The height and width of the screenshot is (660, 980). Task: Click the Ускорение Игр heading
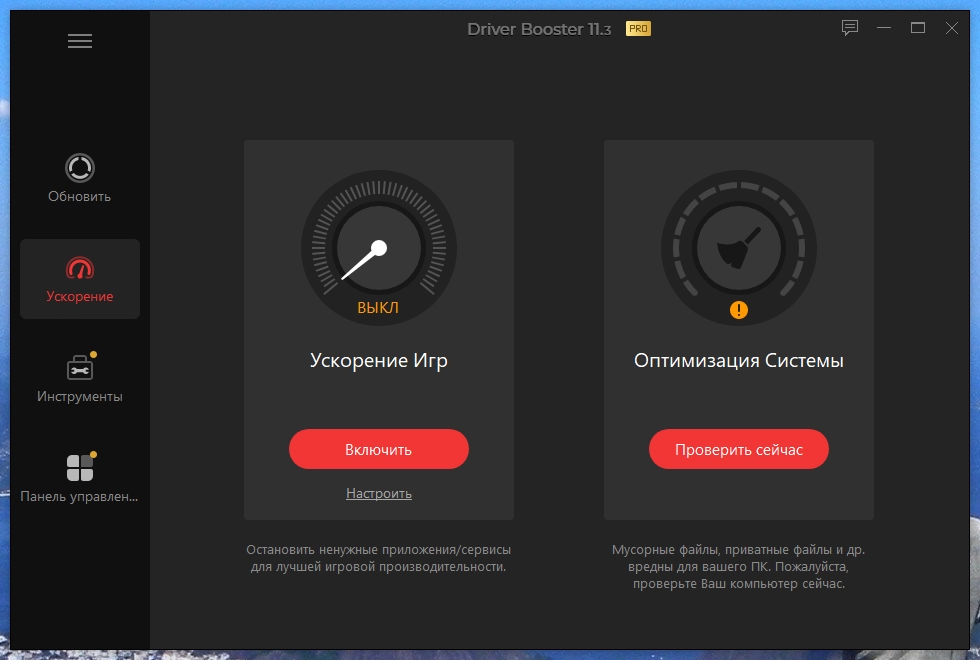pos(379,361)
